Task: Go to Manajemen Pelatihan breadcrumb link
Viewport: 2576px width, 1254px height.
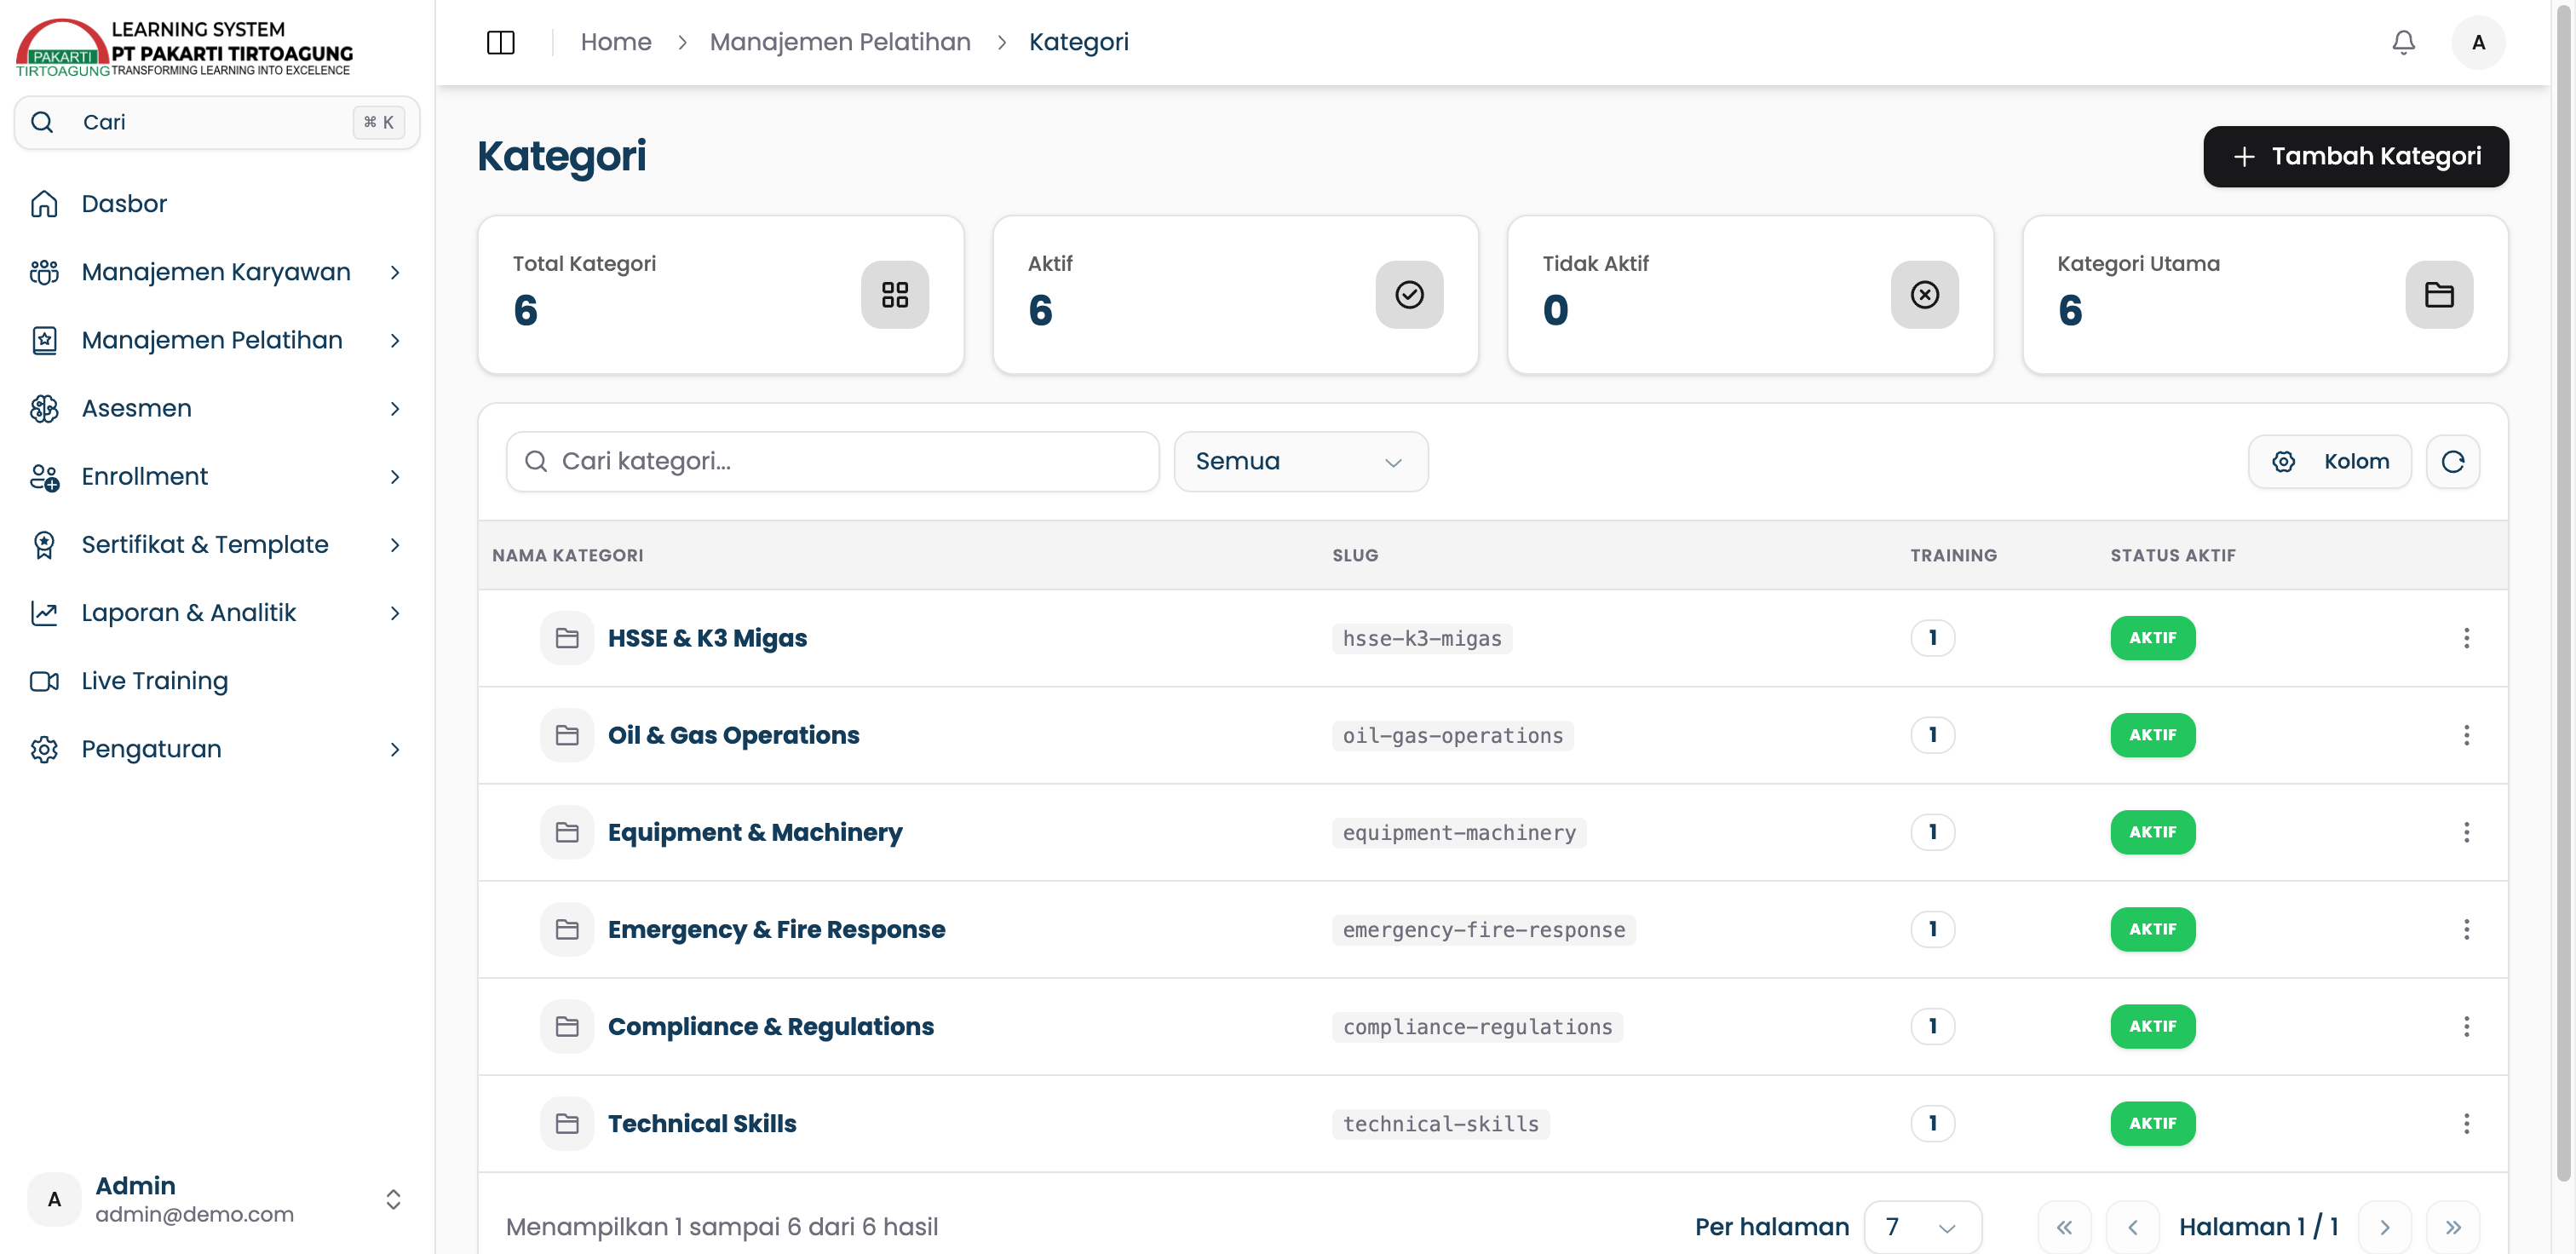Action: click(x=839, y=42)
